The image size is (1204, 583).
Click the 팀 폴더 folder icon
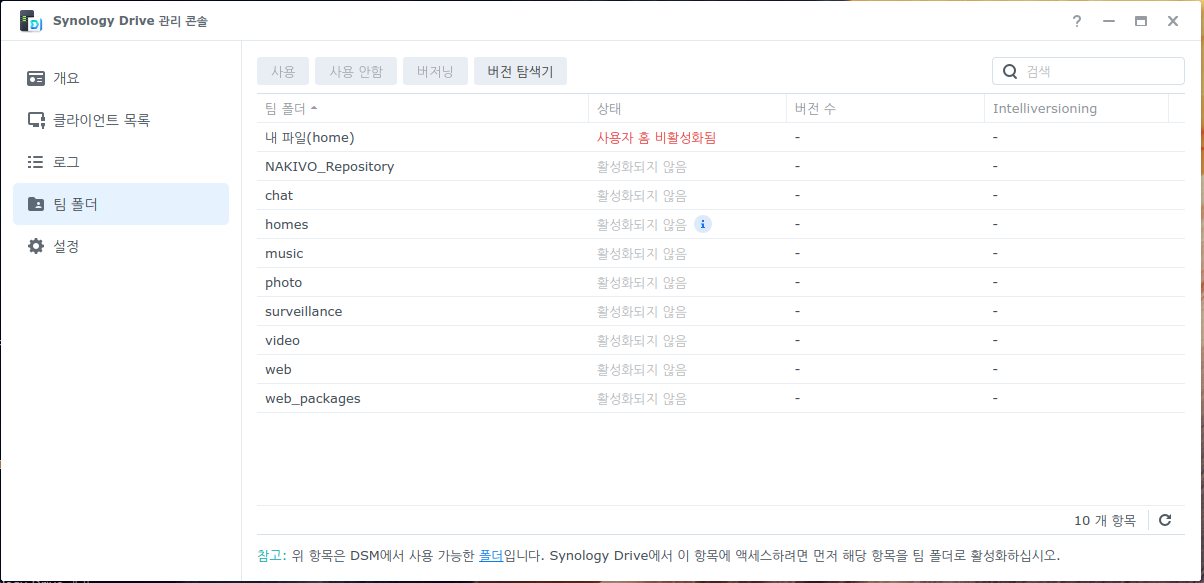(36, 204)
